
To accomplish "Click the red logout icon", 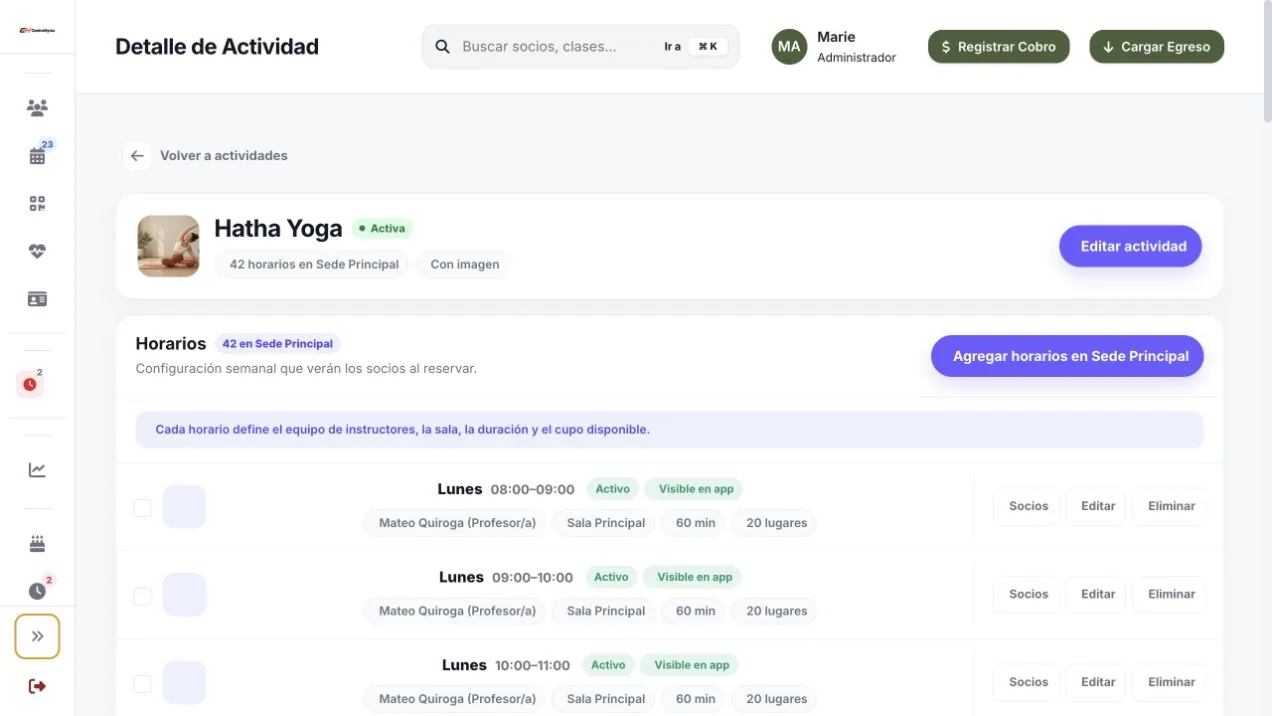I will 37,686.
